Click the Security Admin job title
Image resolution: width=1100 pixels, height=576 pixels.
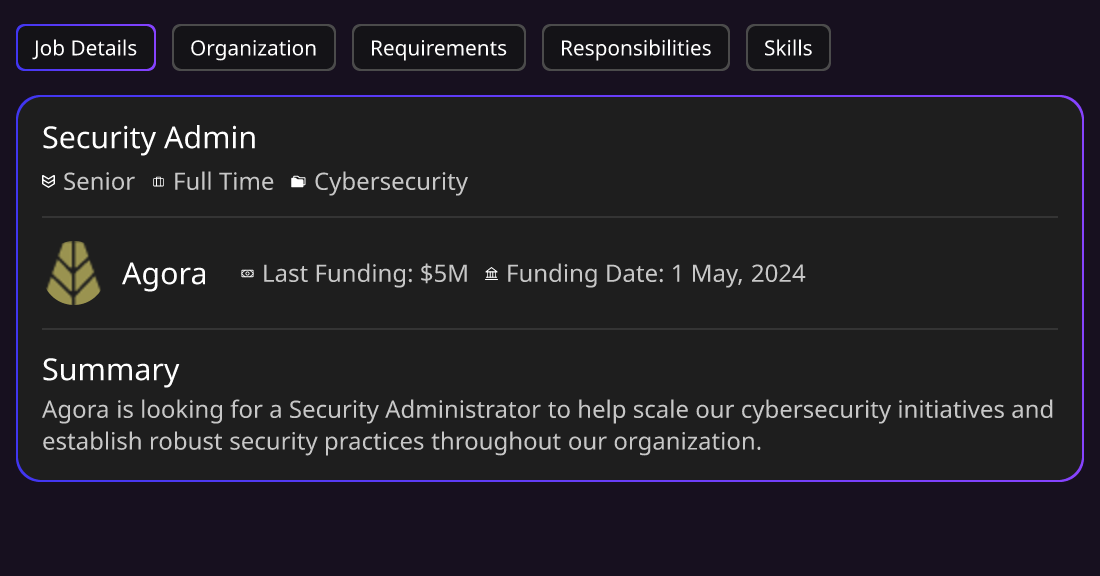coord(149,138)
